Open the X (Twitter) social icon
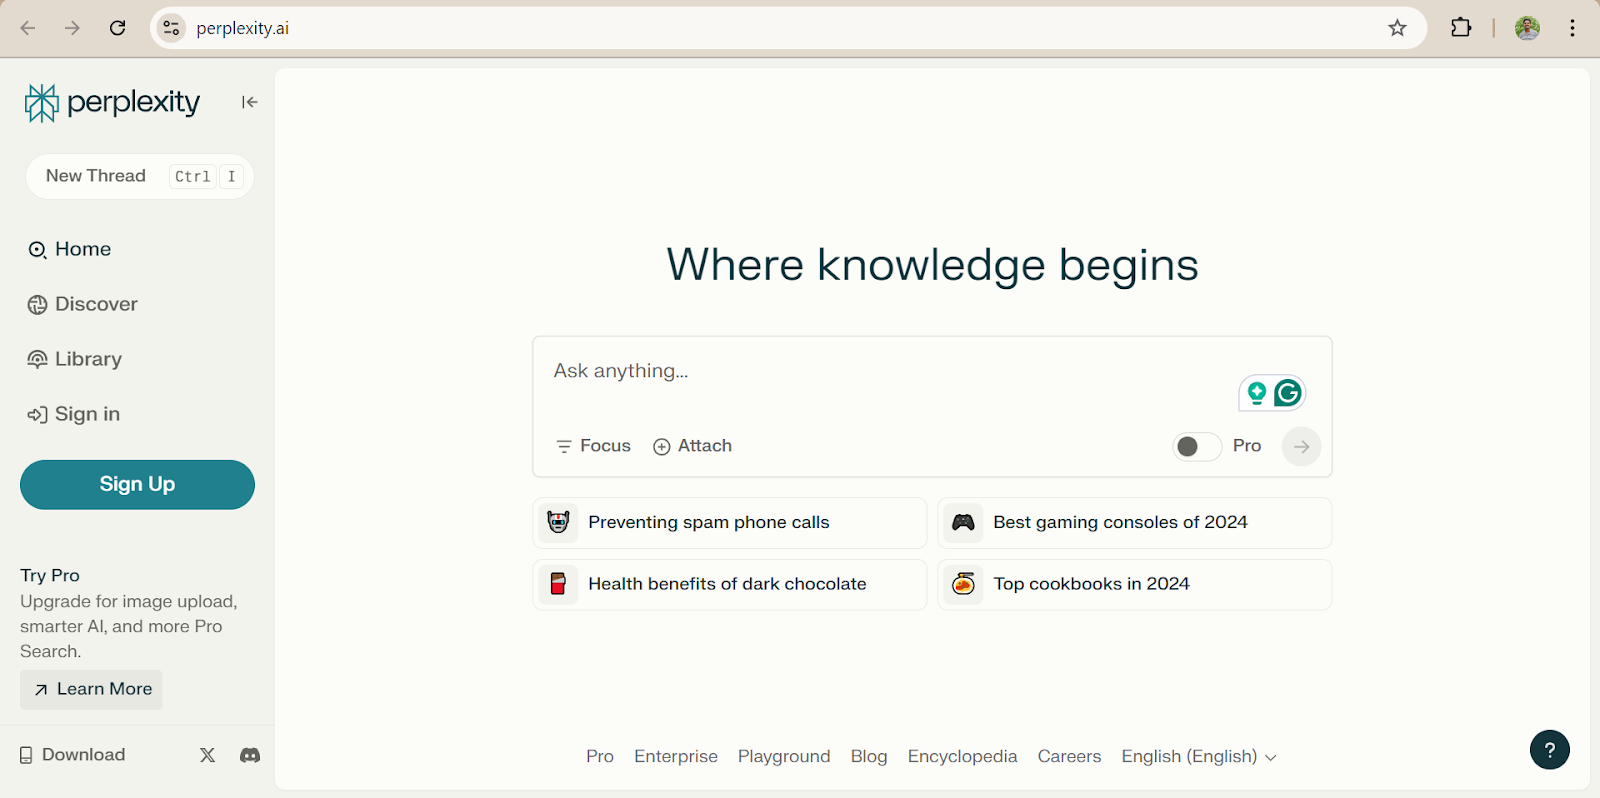 (x=207, y=755)
